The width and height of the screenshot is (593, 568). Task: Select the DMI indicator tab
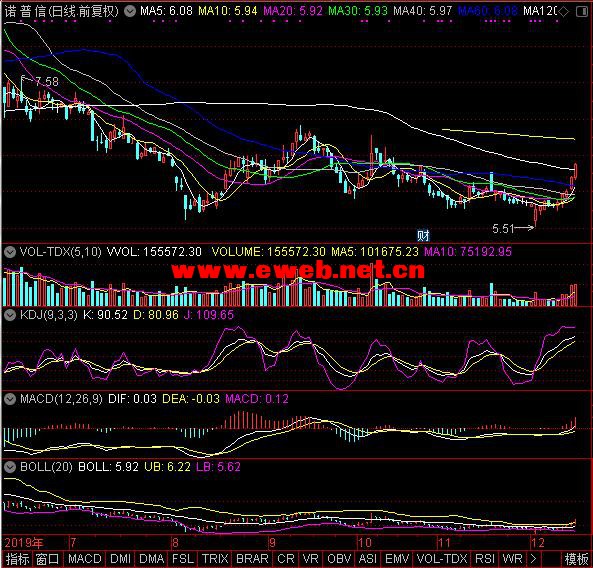[x=121, y=559]
